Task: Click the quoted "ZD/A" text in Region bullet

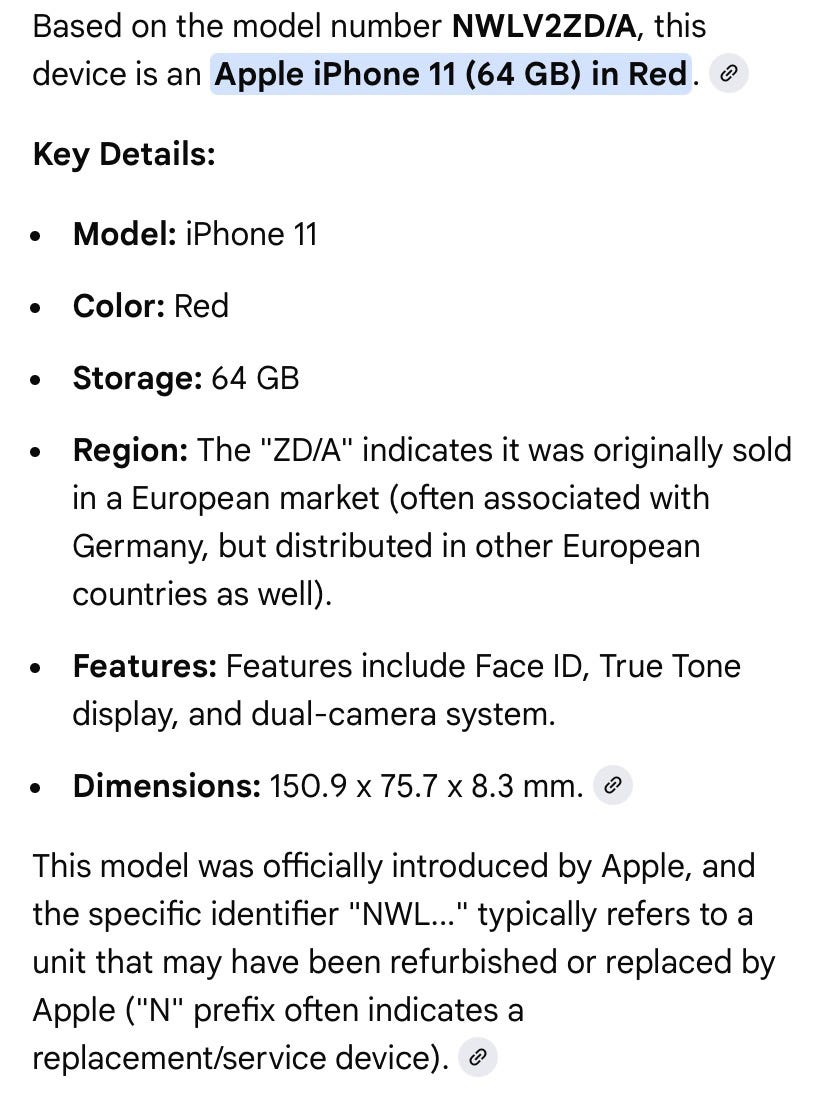Action: (x=307, y=451)
